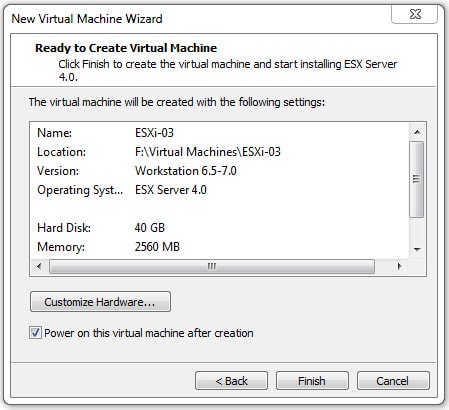
Task: Toggle Power on this virtual machine after creation
Action: point(35,333)
